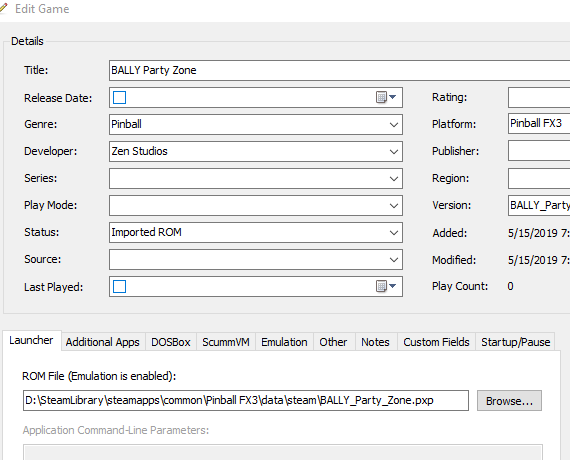Expand the Status dropdown
570x460 pixels.
tap(393, 233)
